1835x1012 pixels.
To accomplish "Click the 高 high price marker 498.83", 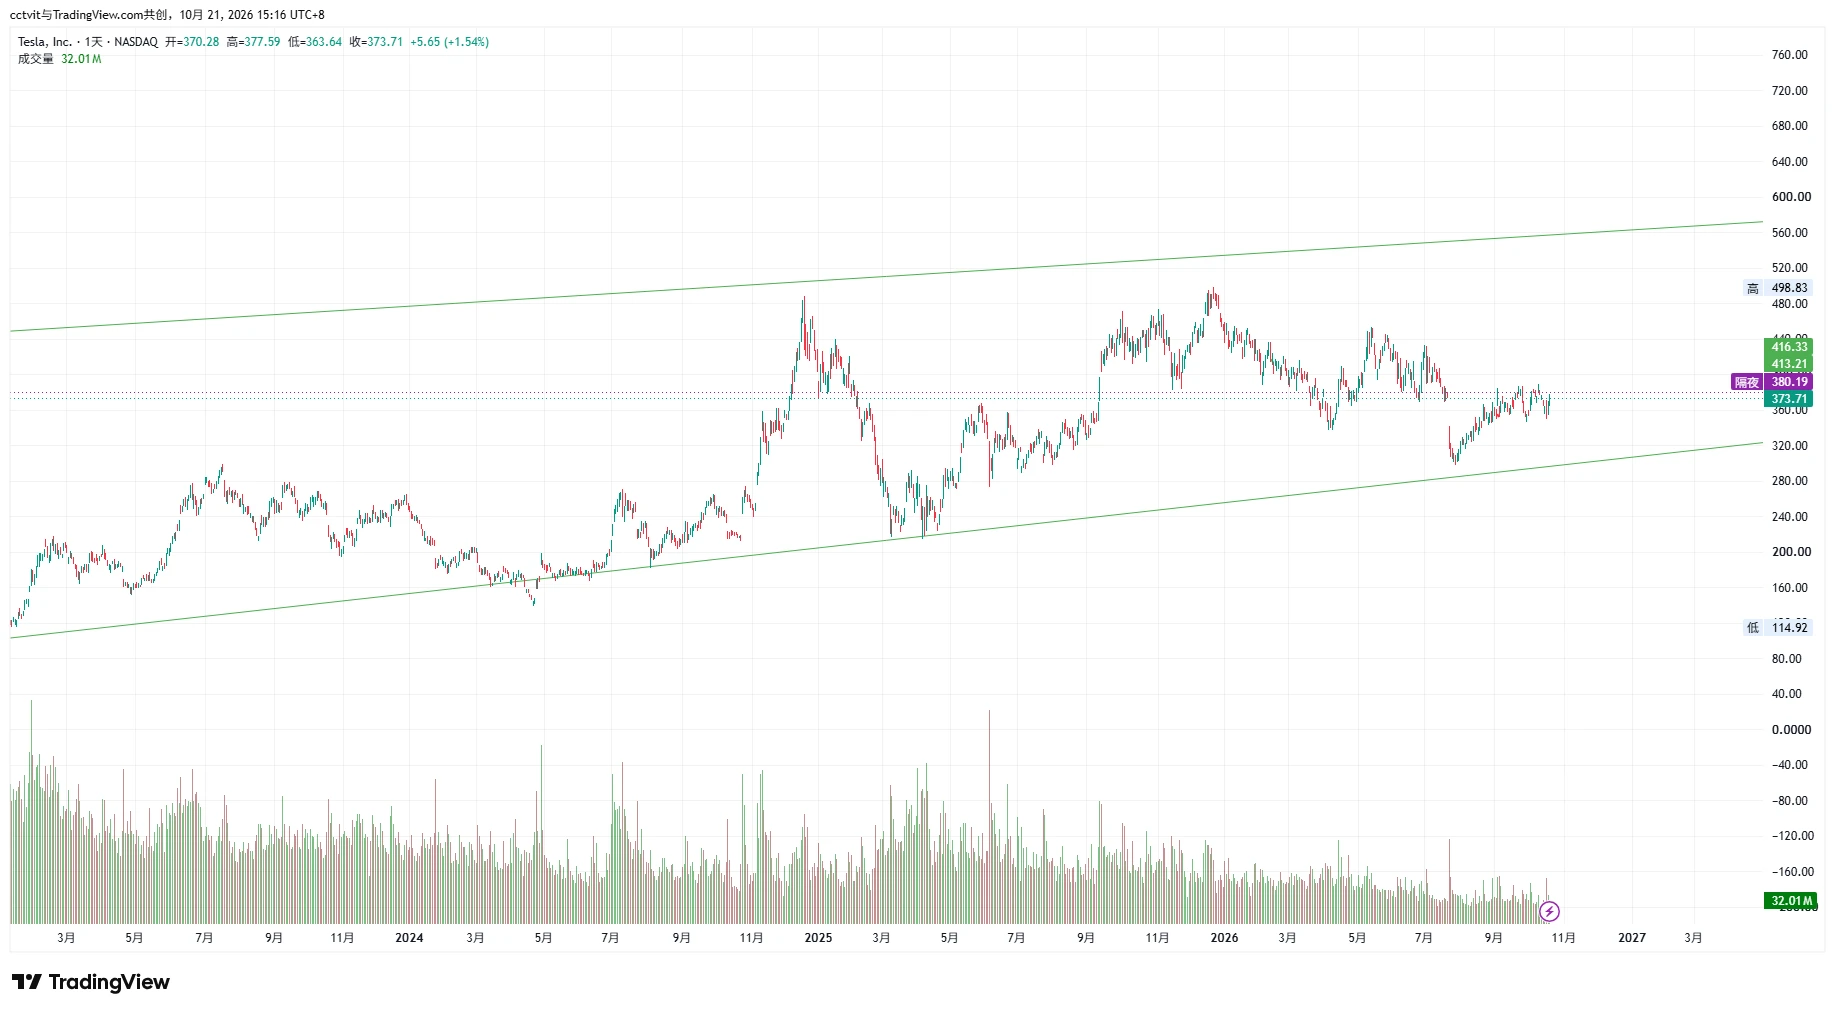I will click(1777, 288).
